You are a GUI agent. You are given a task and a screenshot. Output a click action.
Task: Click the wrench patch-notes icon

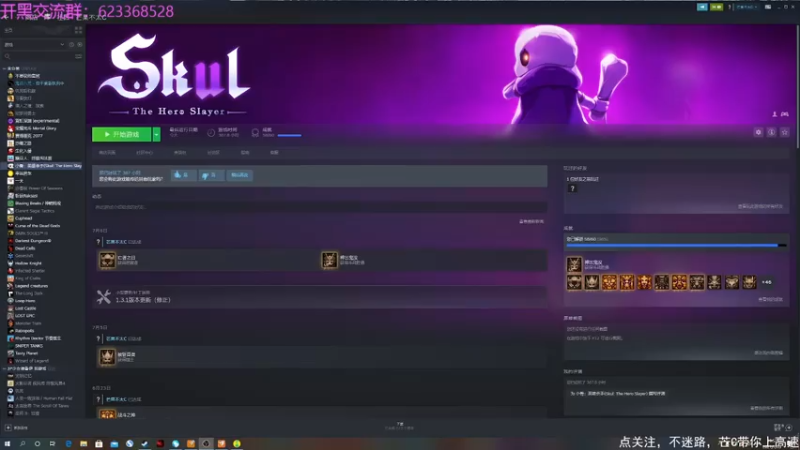pos(104,297)
